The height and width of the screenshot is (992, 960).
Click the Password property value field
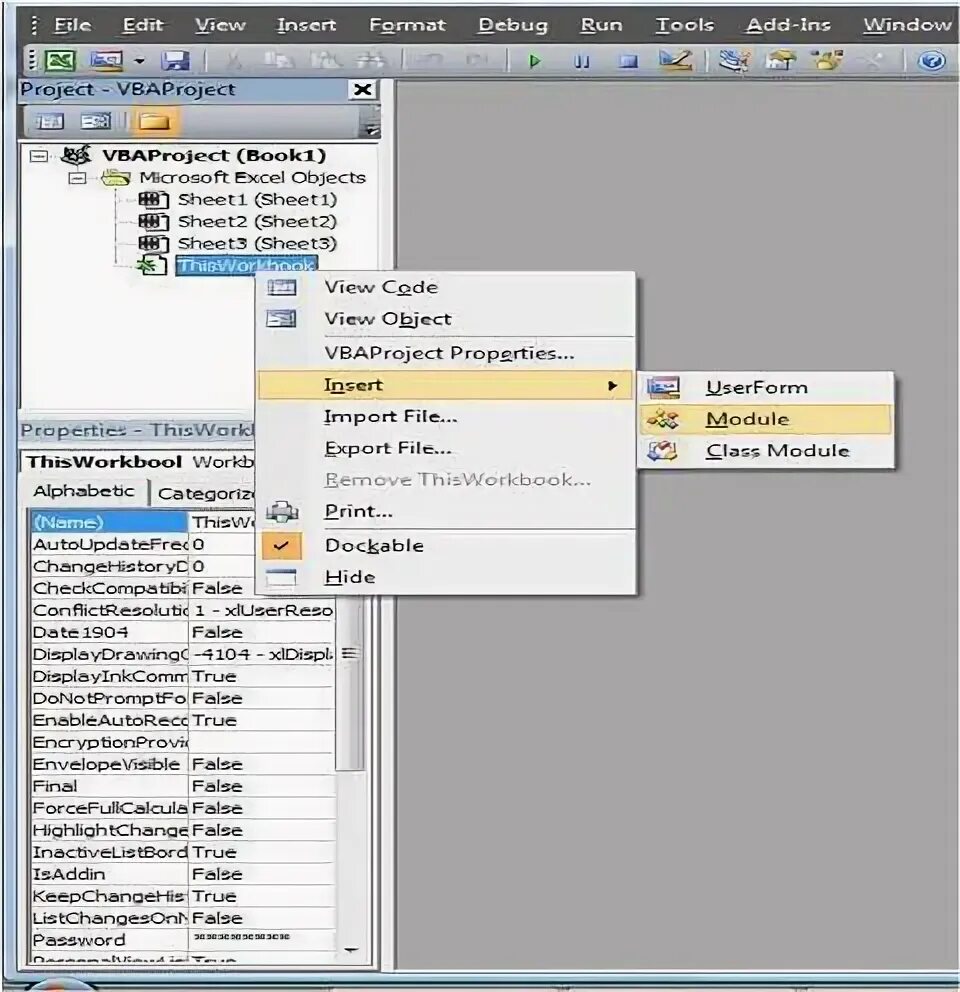click(261, 939)
